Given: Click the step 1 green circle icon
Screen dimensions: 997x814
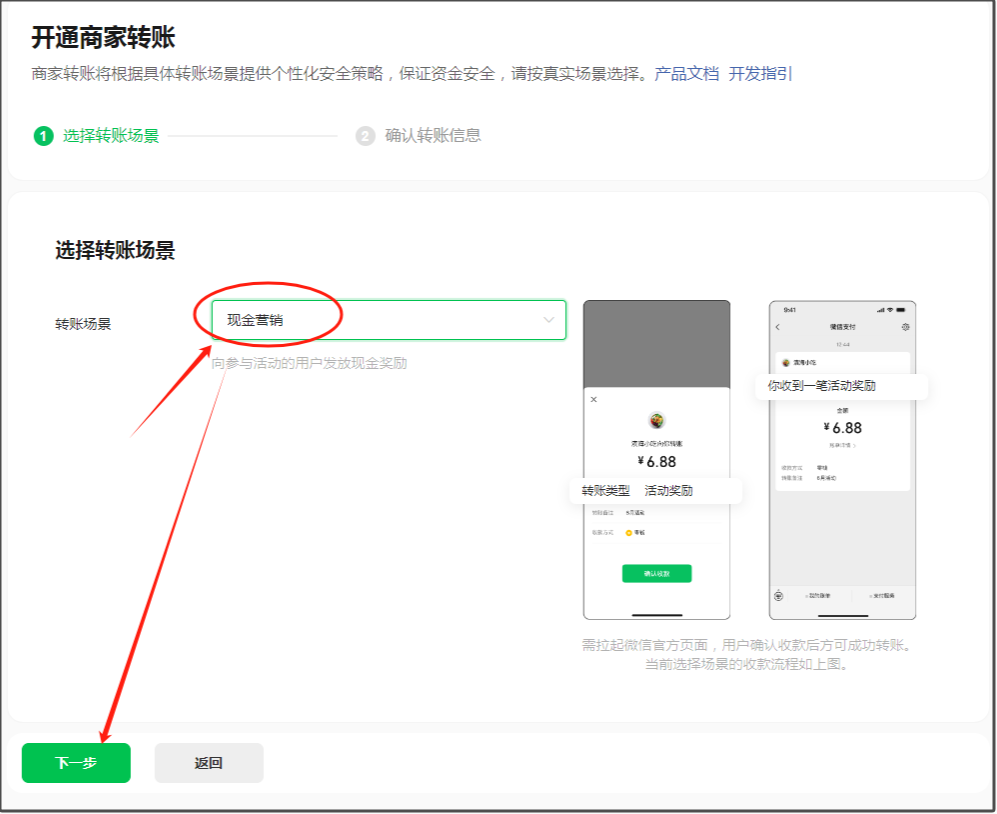Looking at the screenshot, I should click(43, 136).
